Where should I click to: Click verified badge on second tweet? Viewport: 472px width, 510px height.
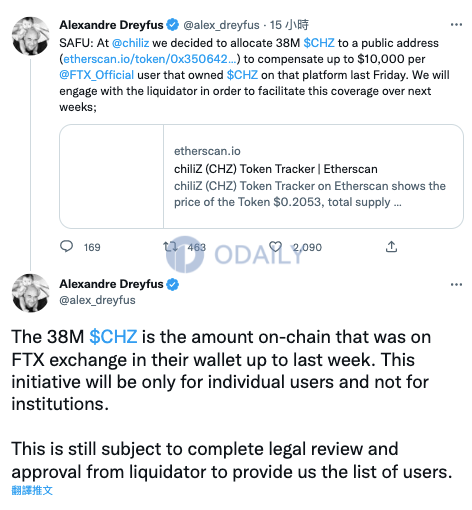point(172,284)
